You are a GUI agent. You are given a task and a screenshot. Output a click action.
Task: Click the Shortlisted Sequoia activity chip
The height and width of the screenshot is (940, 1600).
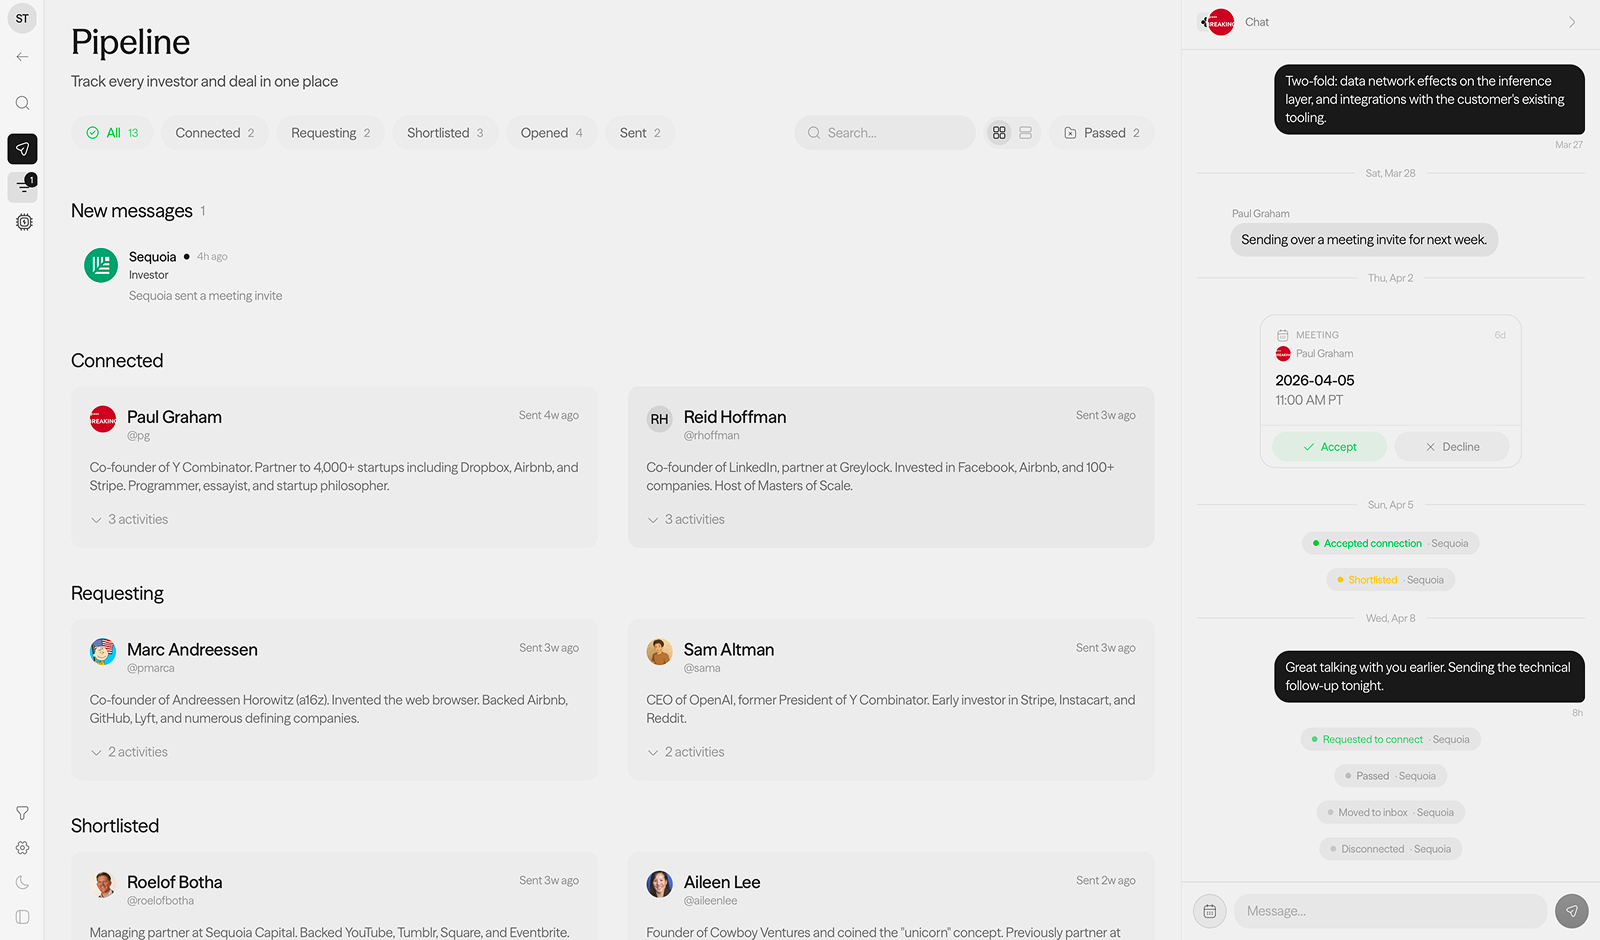coord(1391,580)
